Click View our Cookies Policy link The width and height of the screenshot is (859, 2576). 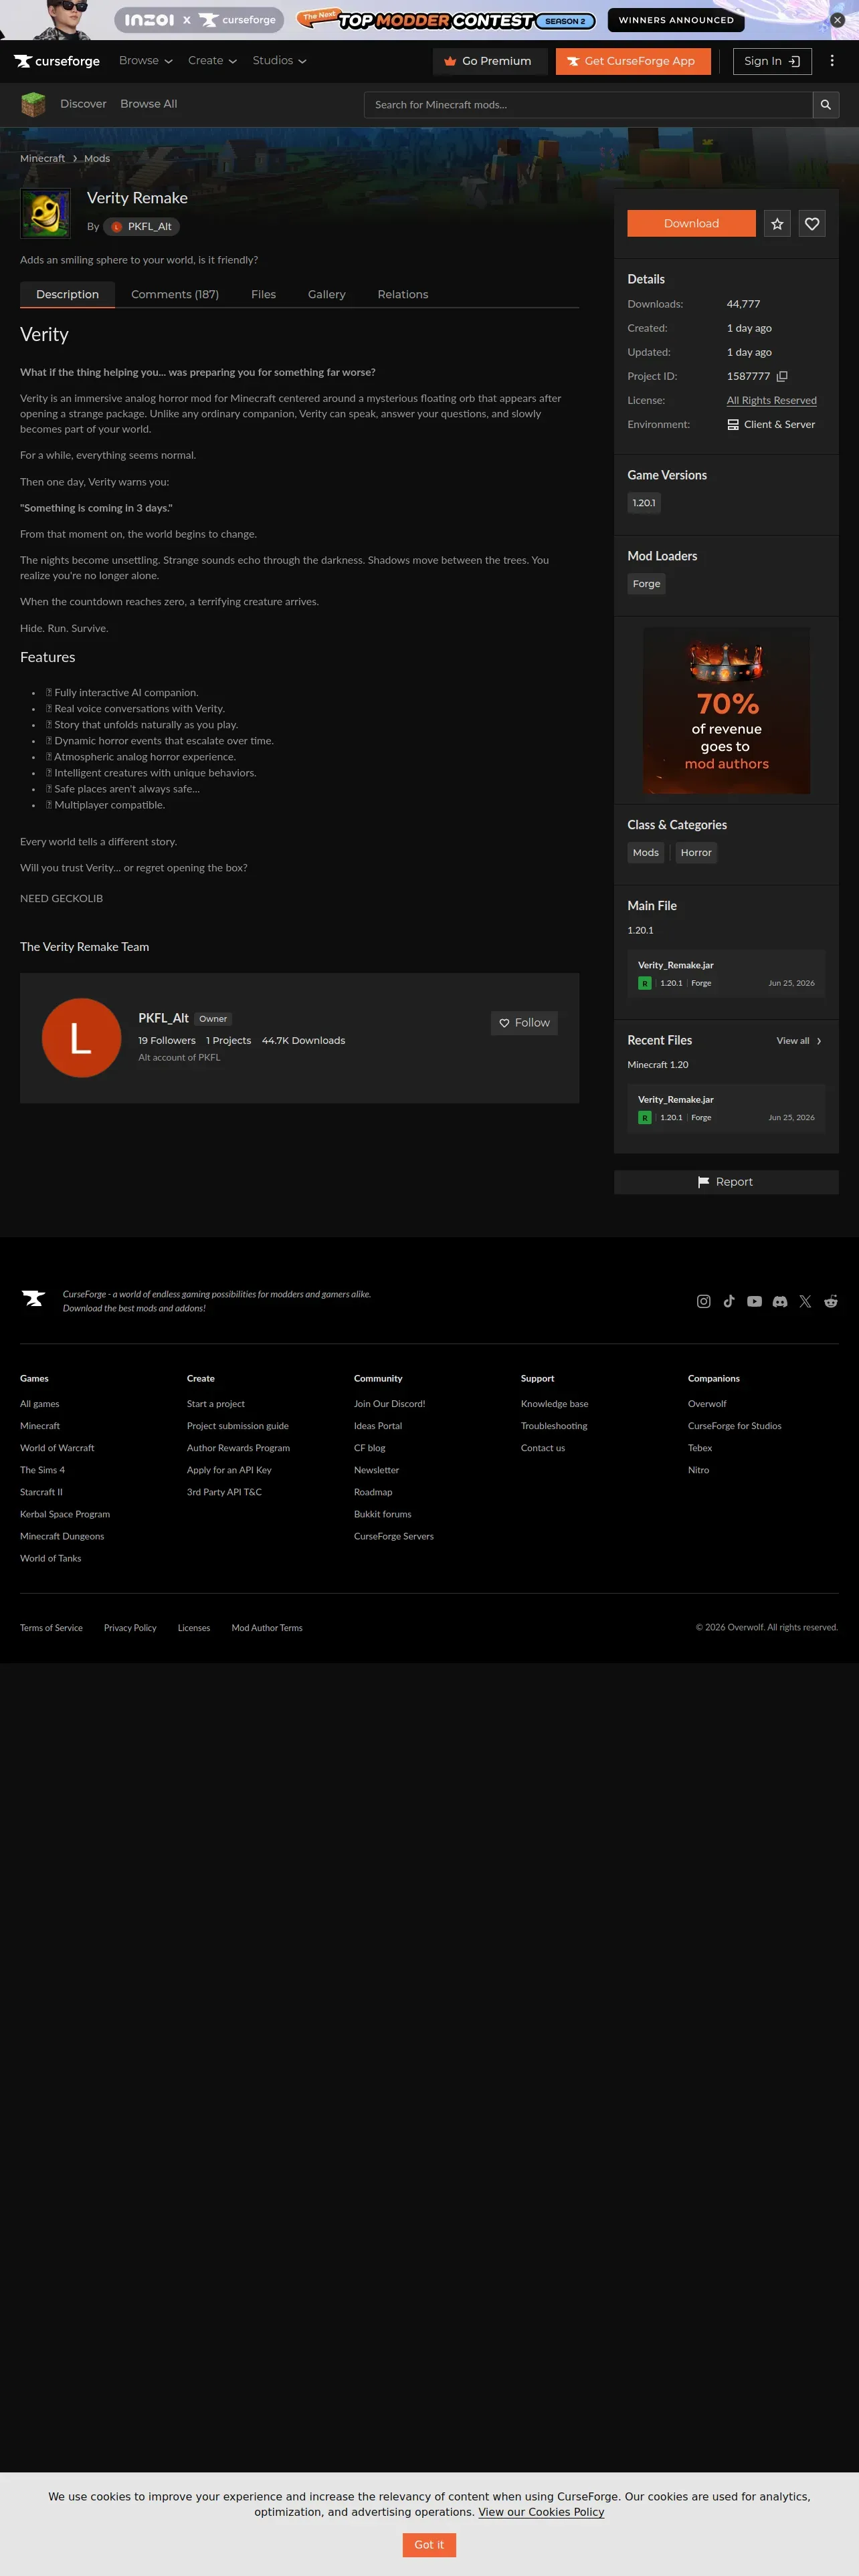[541, 2512]
